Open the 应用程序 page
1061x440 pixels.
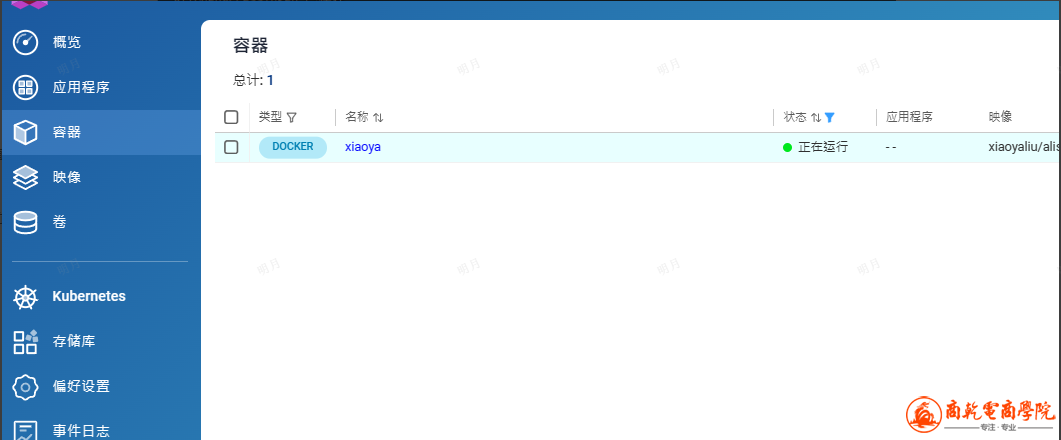81,87
